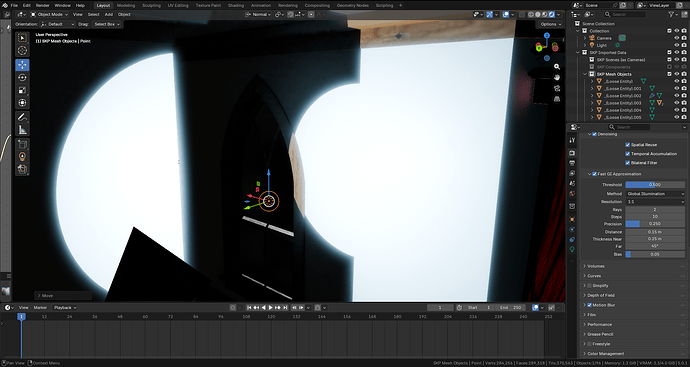Open the Object Data properties tab
Viewport: 690px width, 367px height.
[x=572, y=249]
